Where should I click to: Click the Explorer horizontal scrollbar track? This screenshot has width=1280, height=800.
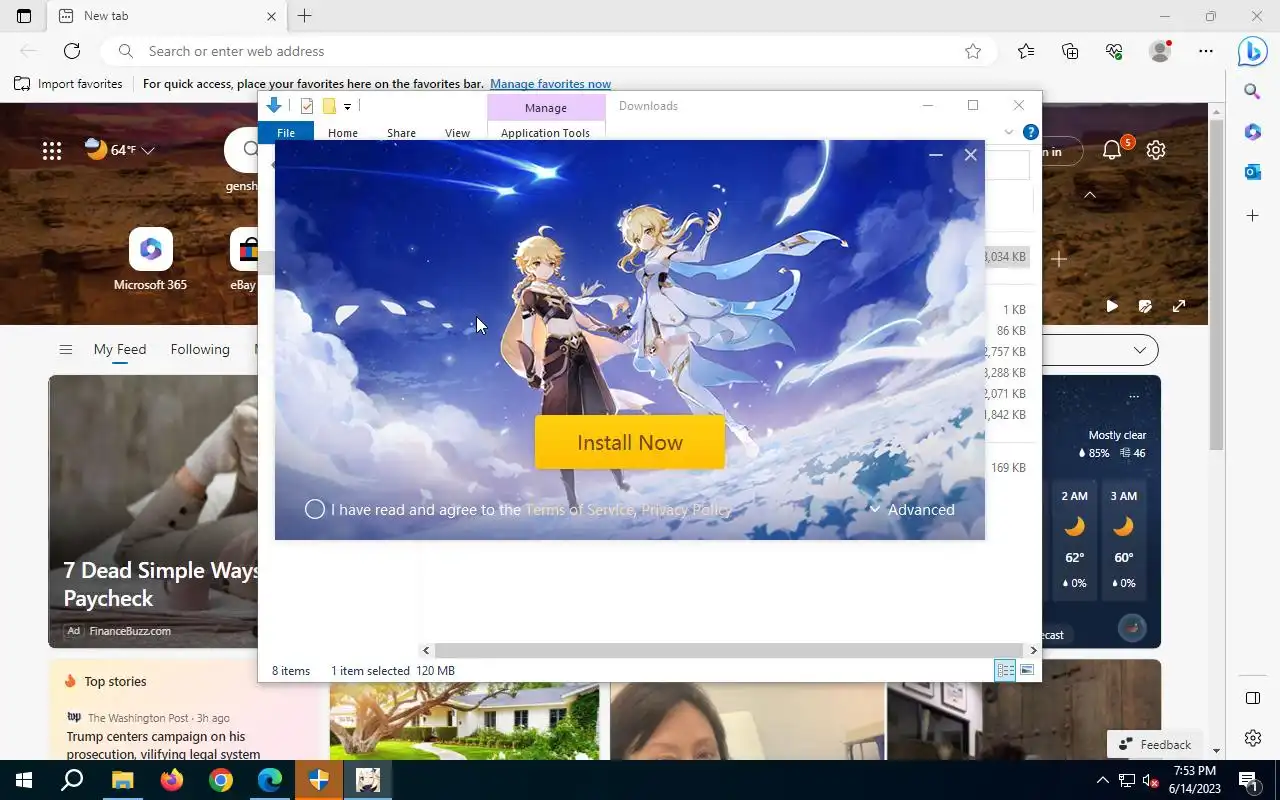tap(729, 650)
